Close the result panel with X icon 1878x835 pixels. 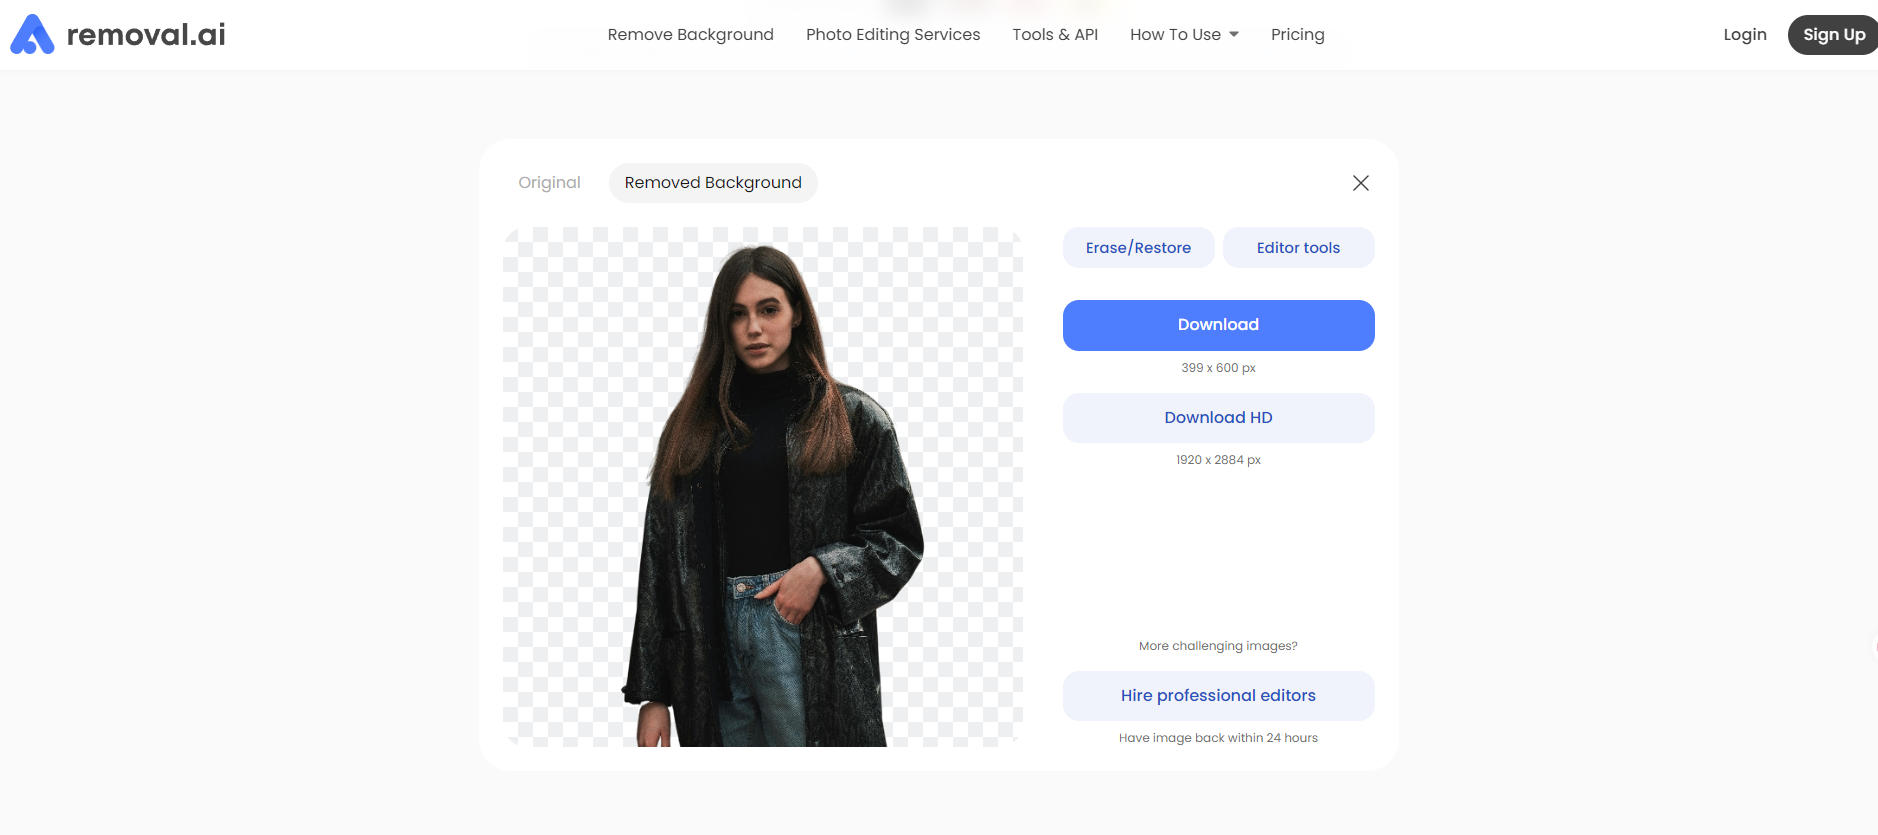[1360, 183]
